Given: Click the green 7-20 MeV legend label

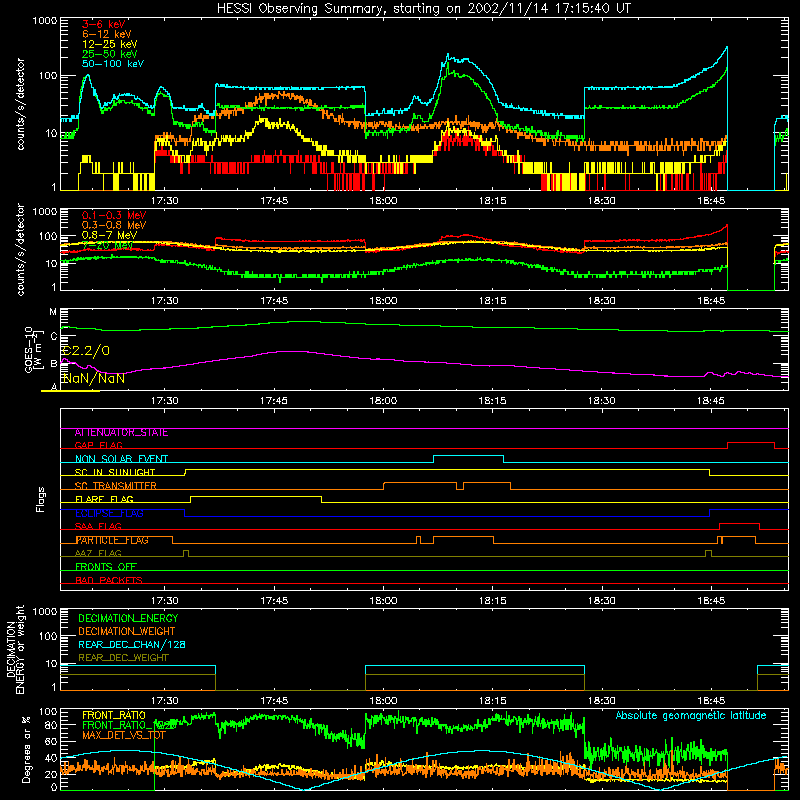Looking at the screenshot, I should coord(107,245).
